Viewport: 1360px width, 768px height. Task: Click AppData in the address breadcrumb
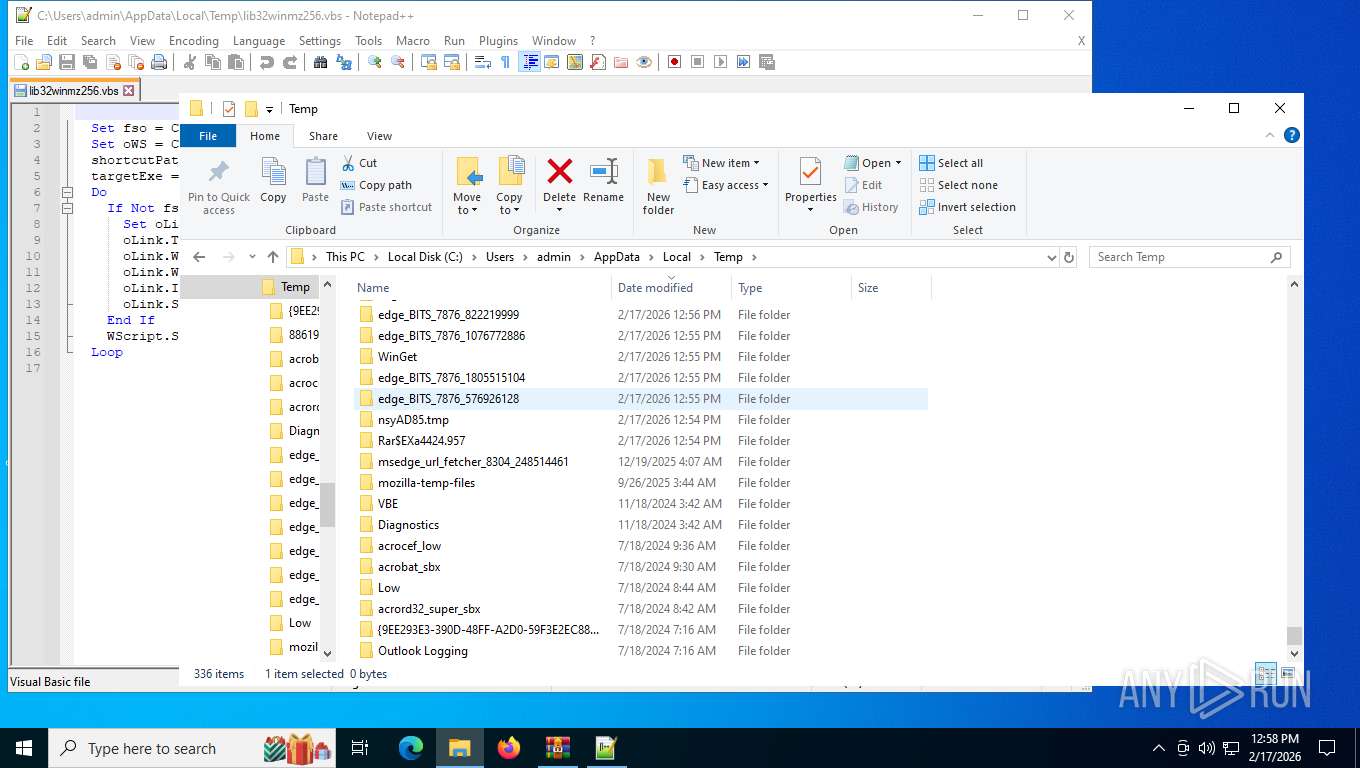(x=616, y=257)
